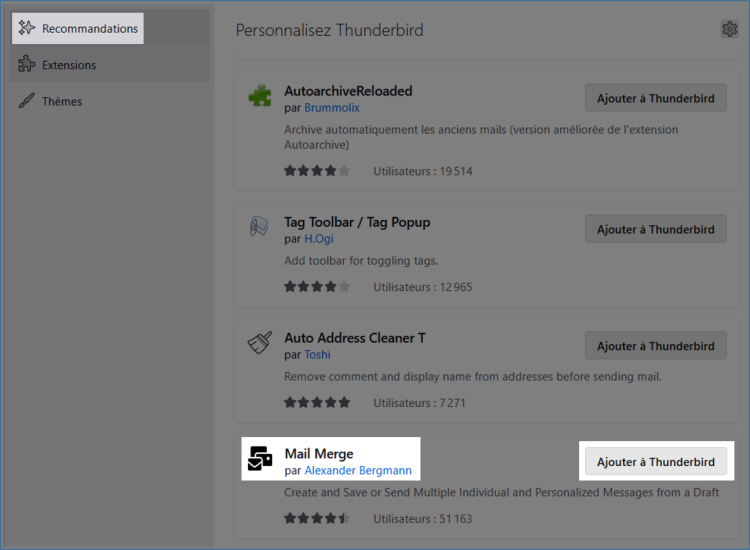The image size is (750, 550).
Task: Switch to the Extensions section
Action: [x=110, y=65]
